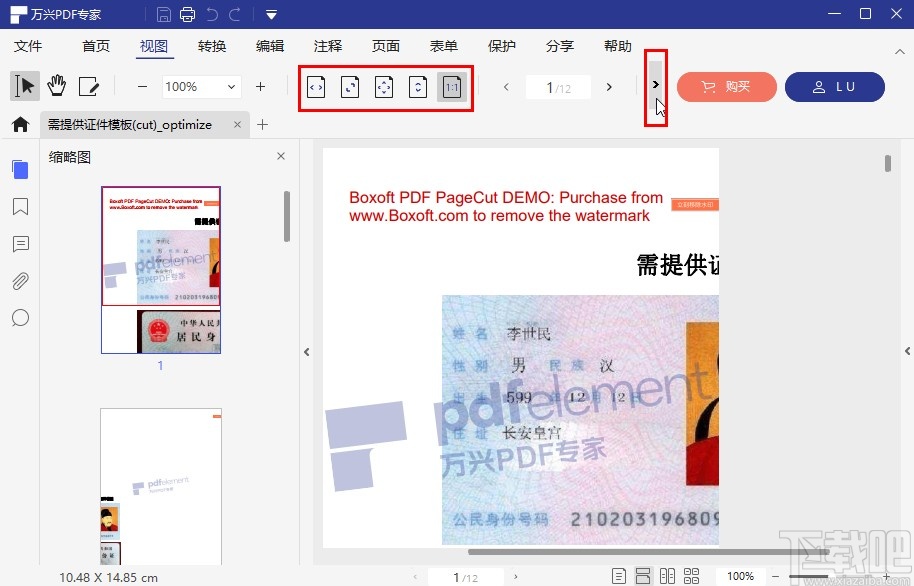Viewport: 914px width, 586px height.
Task: Click the 购买 purchase button
Action: [x=727, y=87]
